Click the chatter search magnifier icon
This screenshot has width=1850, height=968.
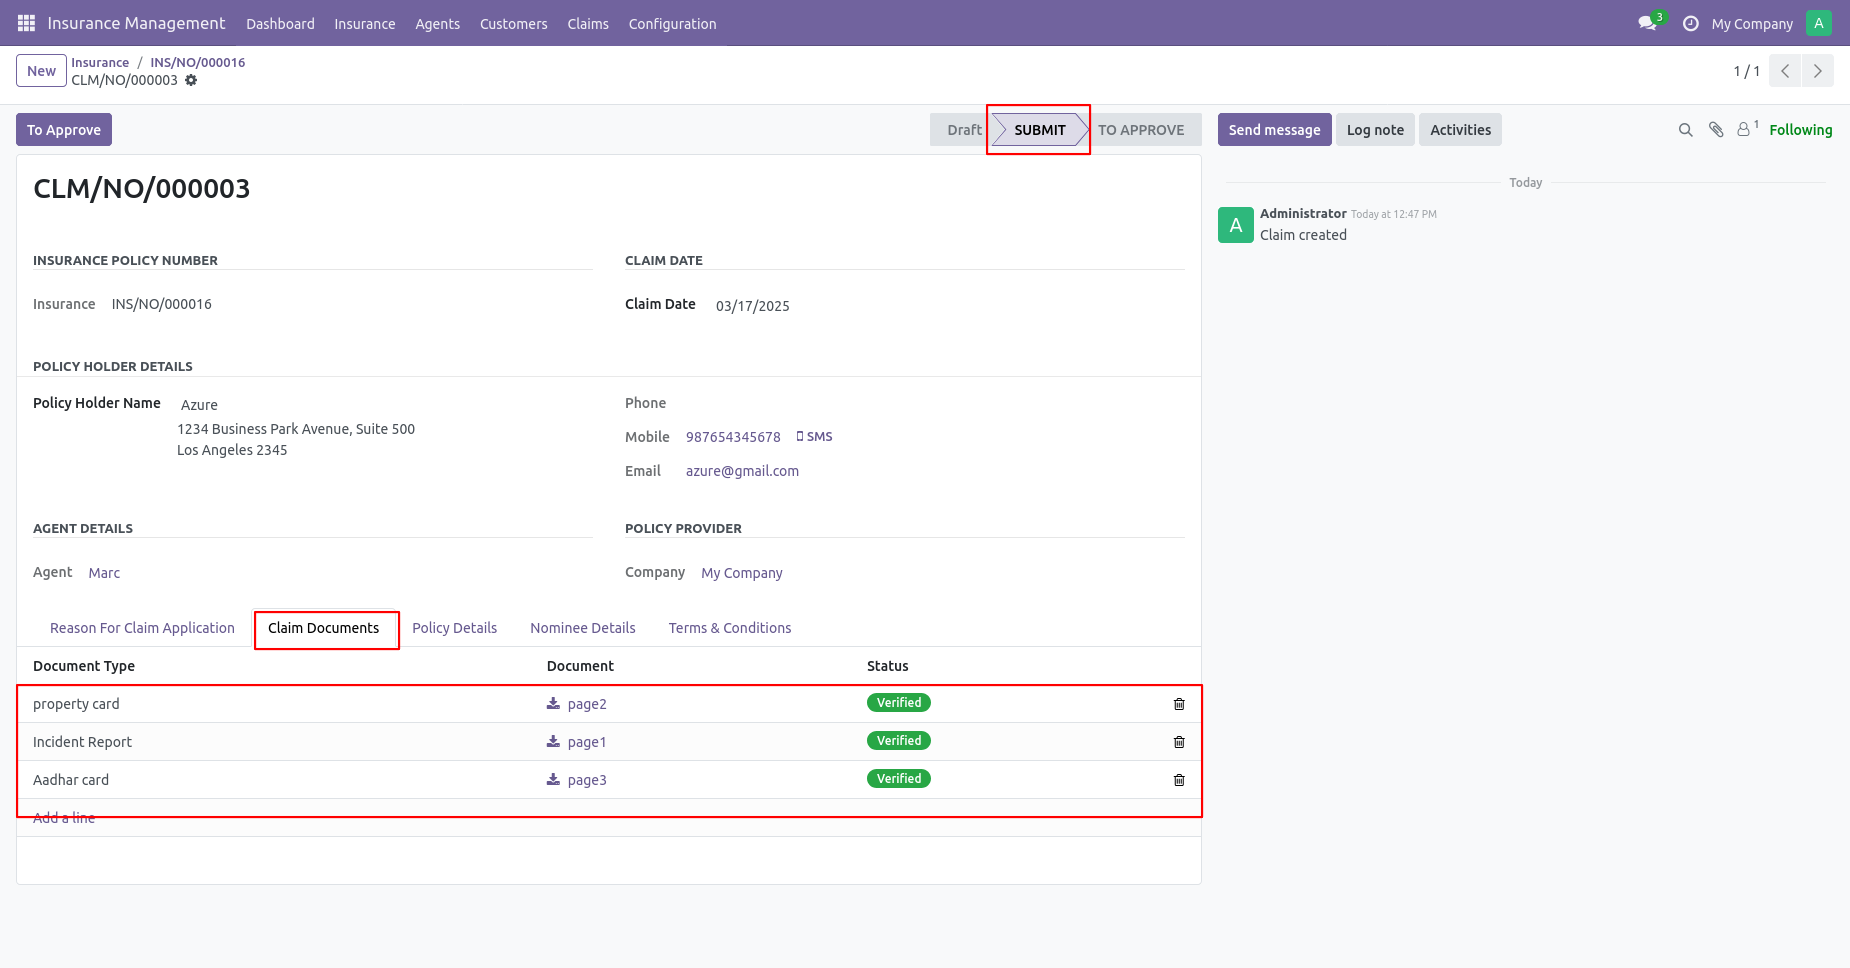pyautogui.click(x=1686, y=130)
